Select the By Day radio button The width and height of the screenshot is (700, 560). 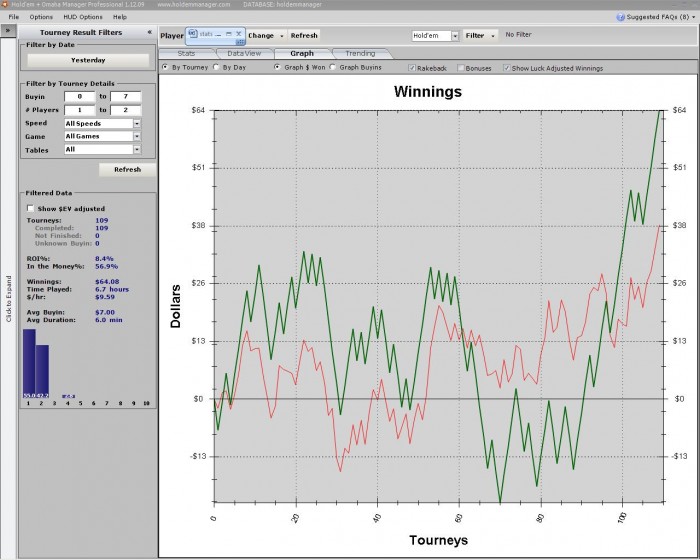[216, 67]
